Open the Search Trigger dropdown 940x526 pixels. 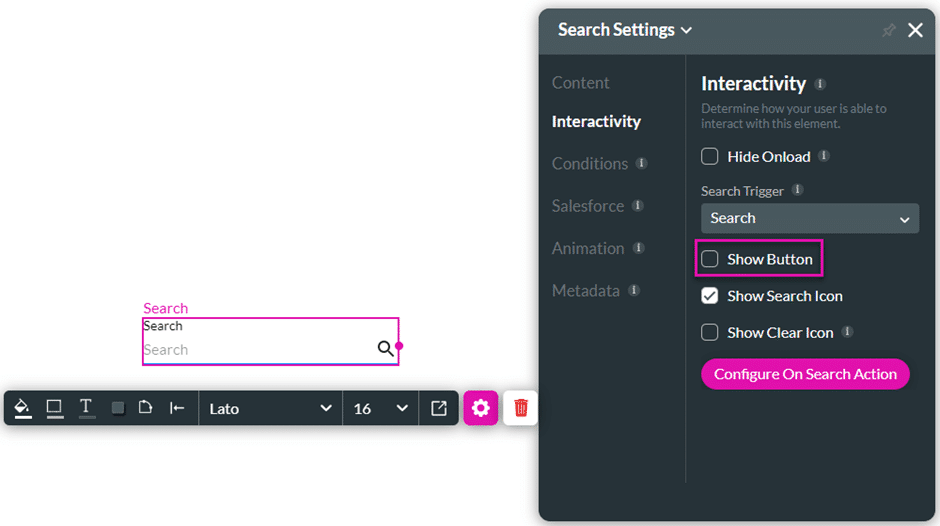tap(809, 218)
